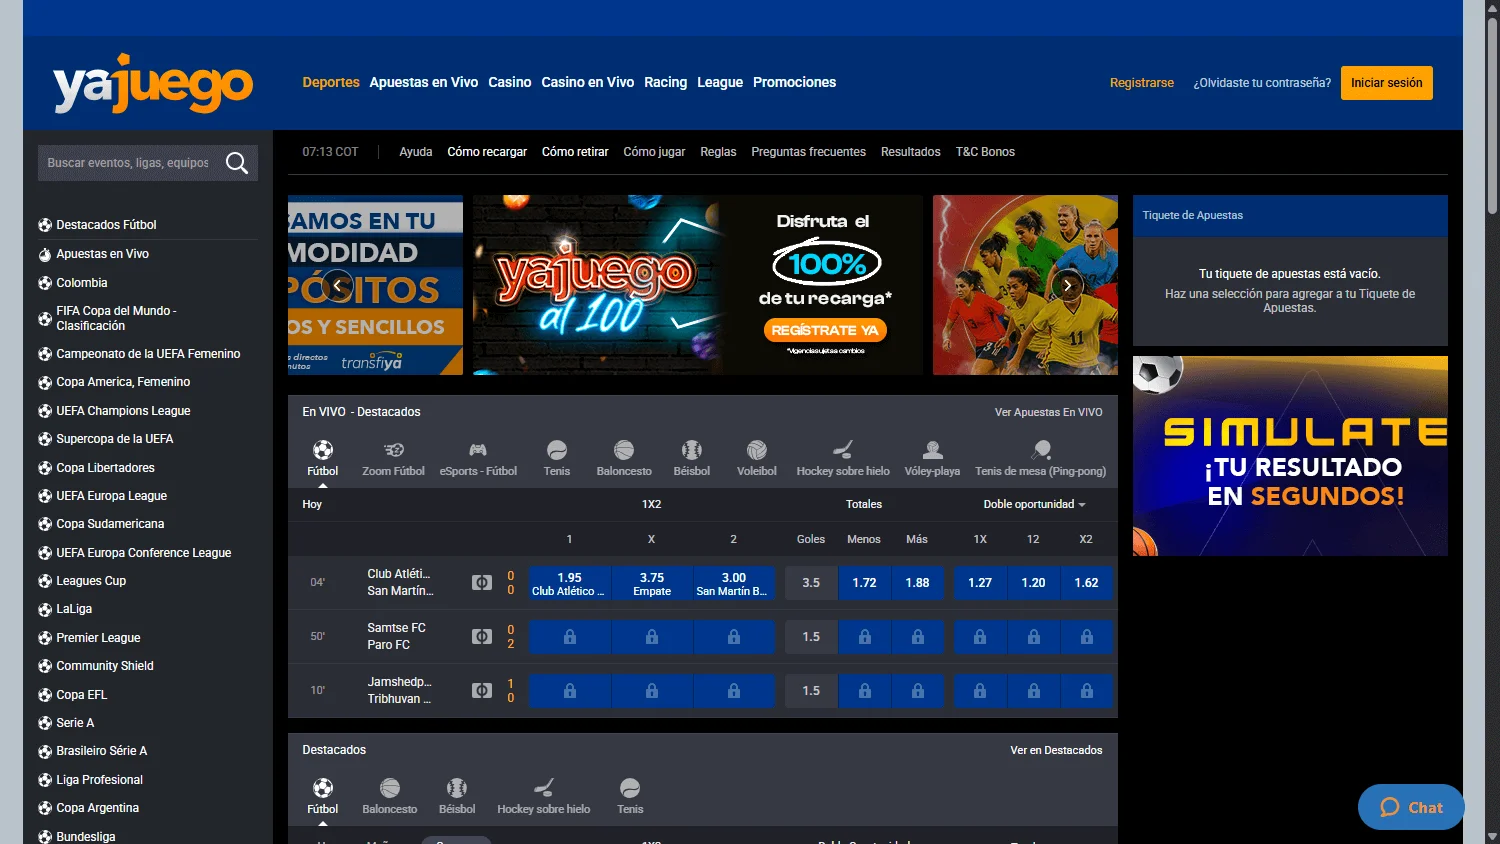Click the Iniciar sesión button
The height and width of the screenshot is (844, 1500).
[1386, 83]
